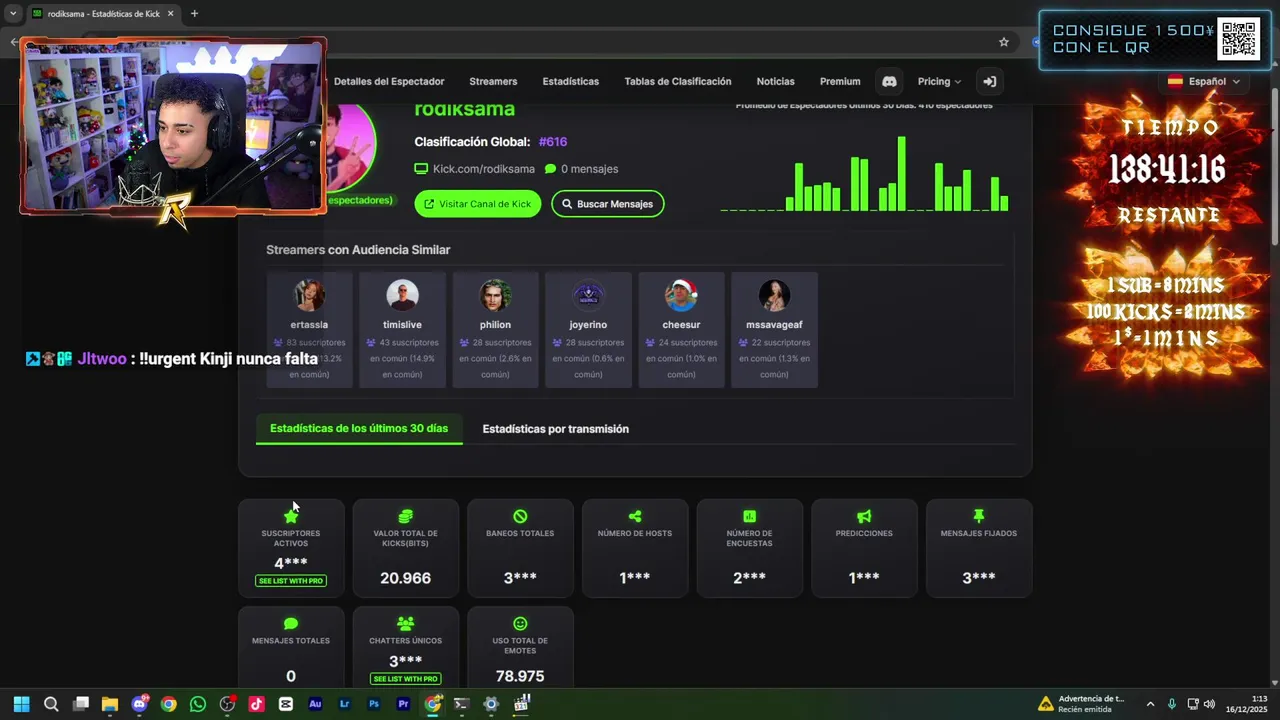Open similar streamer timislive's avatar

point(402,296)
